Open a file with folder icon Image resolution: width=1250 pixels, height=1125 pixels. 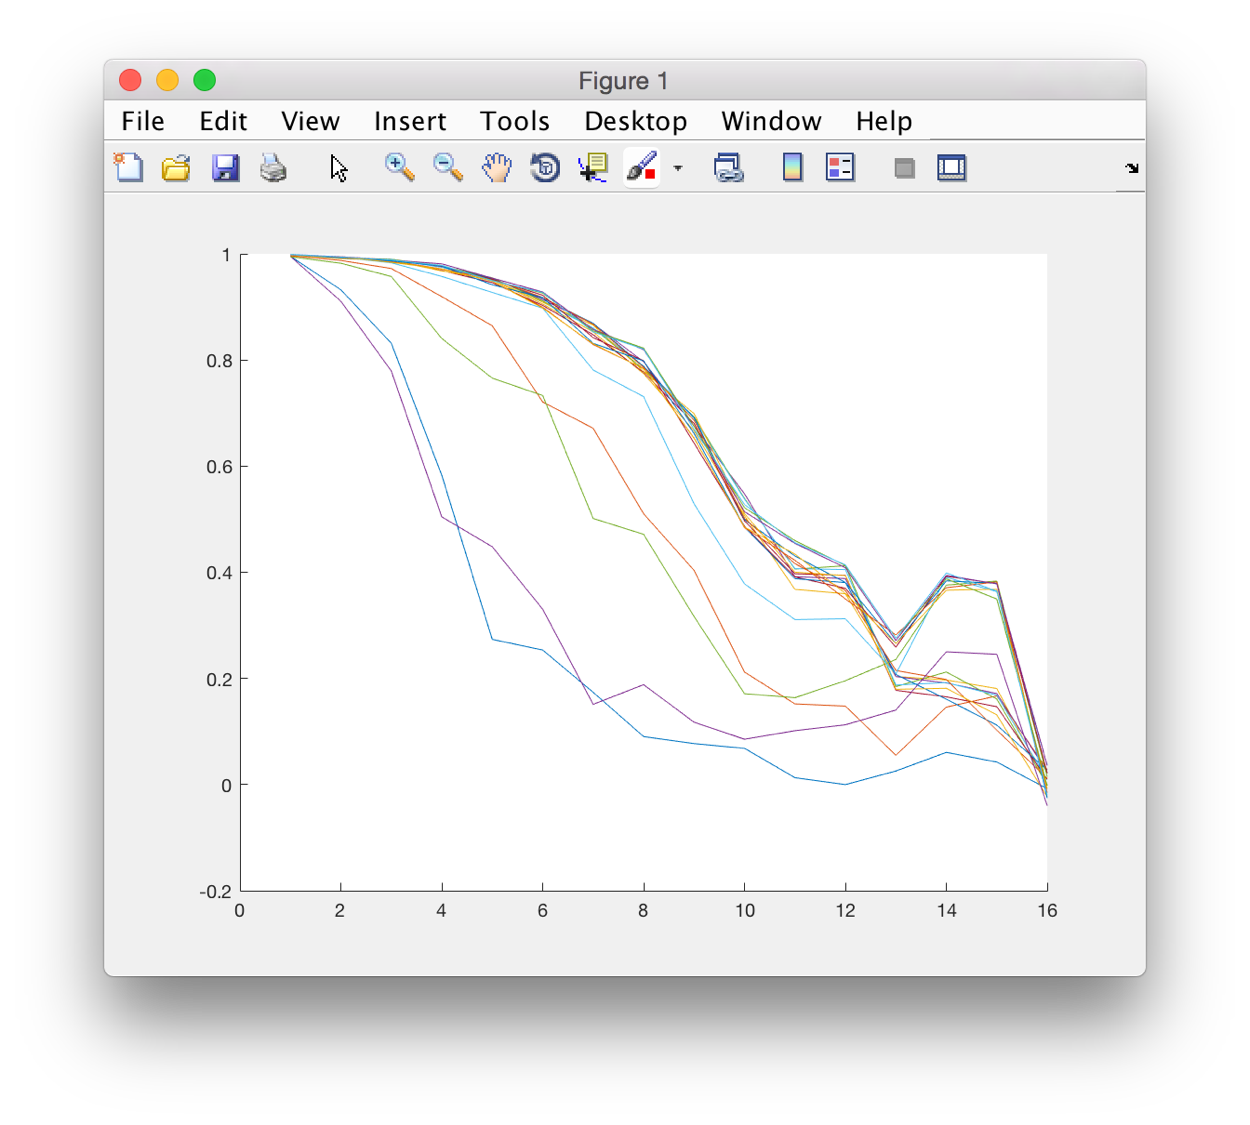[x=176, y=167]
